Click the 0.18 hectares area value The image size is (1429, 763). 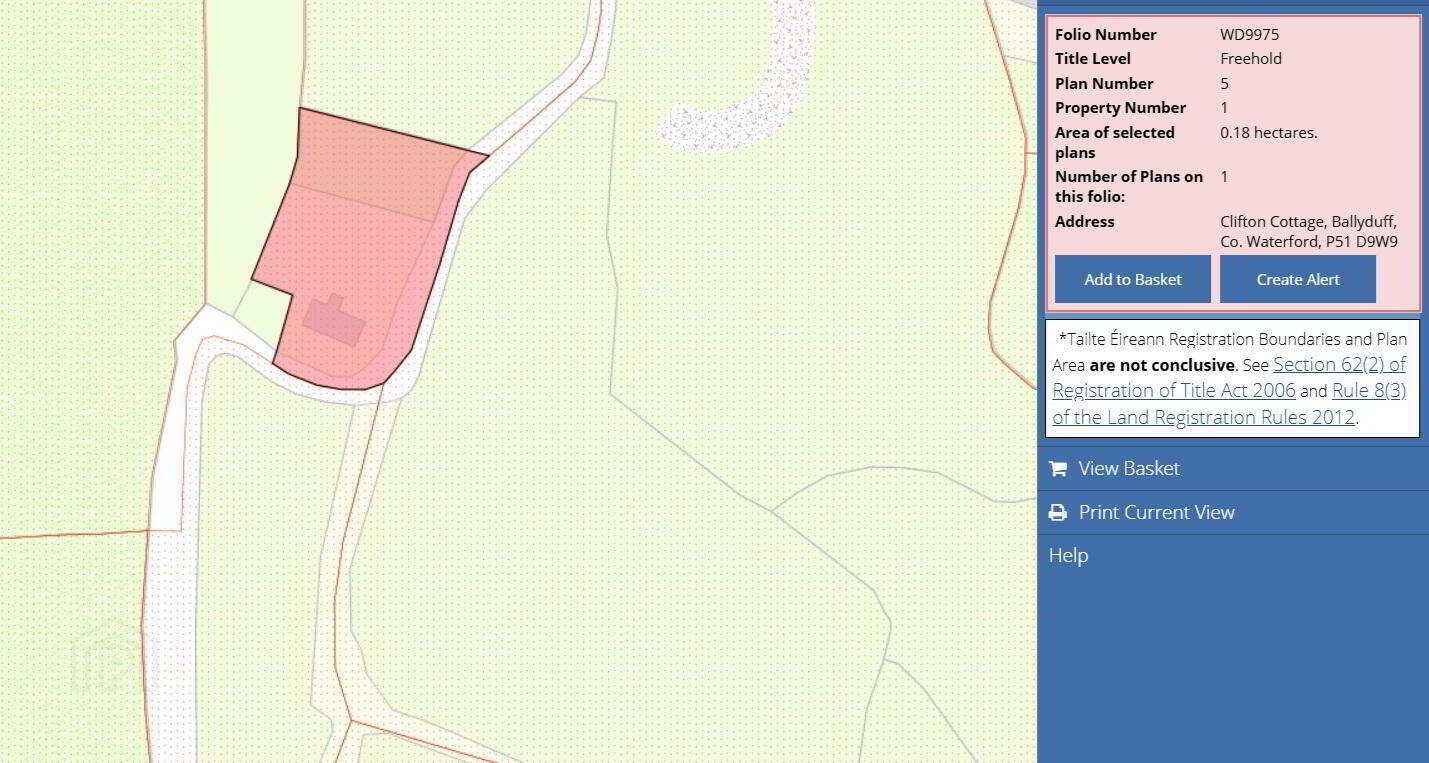pos(1268,132)
